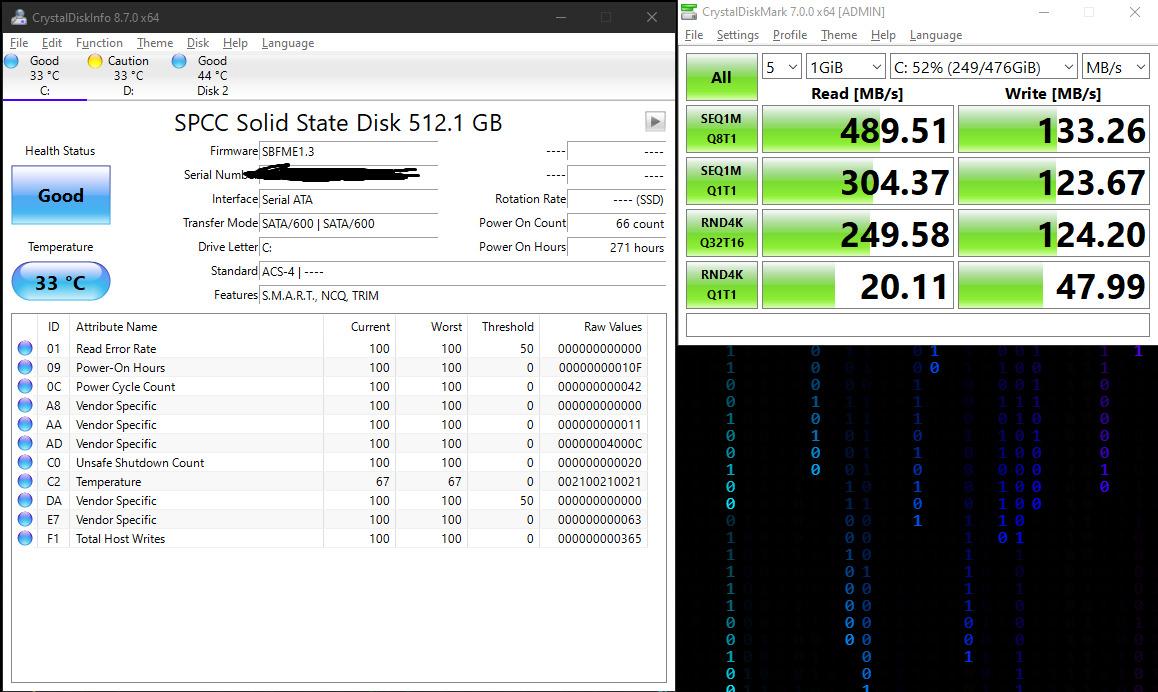Open Theme menu in CrystalDiskMark
This screenshot has width=1158, height=692.
coord(839,35)
